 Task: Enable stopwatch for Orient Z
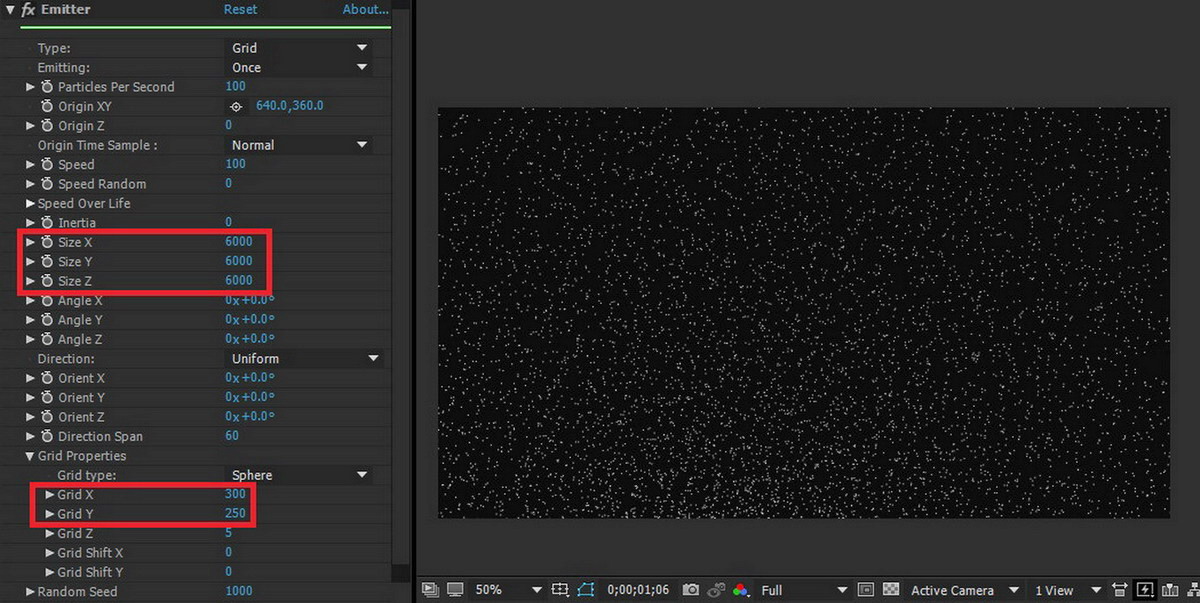click(47, 417)
